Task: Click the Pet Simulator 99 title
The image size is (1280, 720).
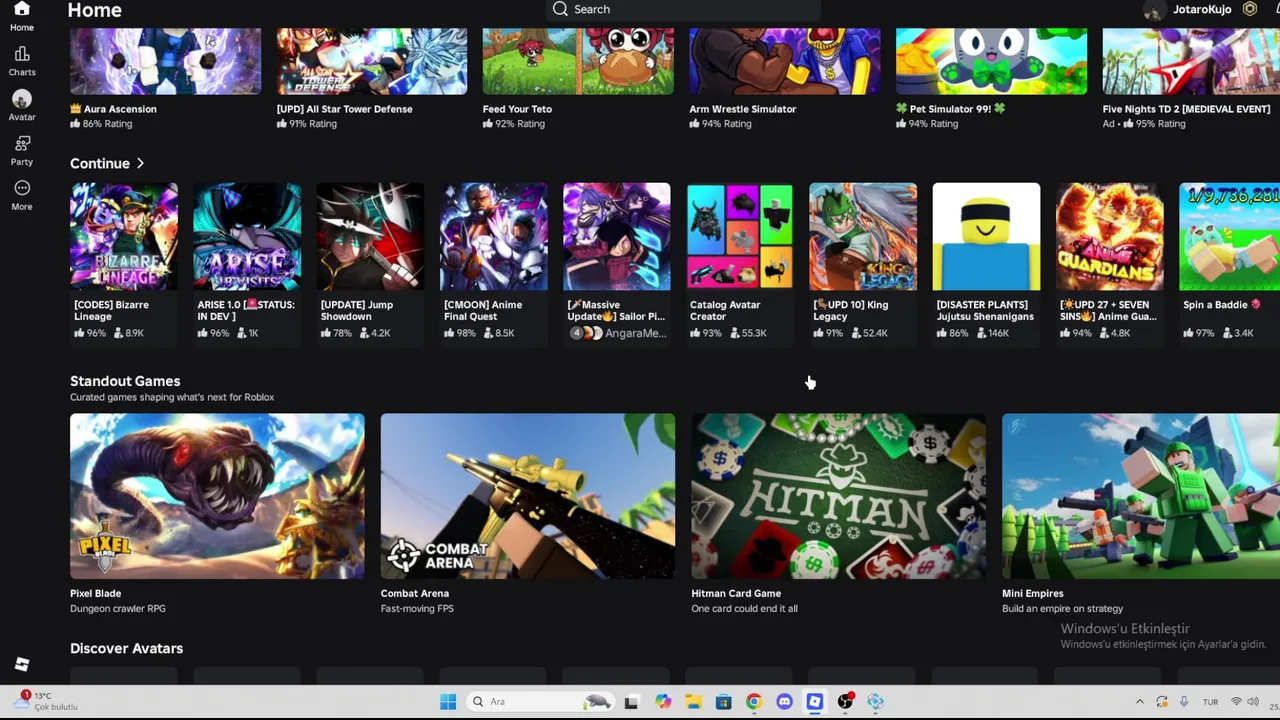Action: (x=950, y=109)
